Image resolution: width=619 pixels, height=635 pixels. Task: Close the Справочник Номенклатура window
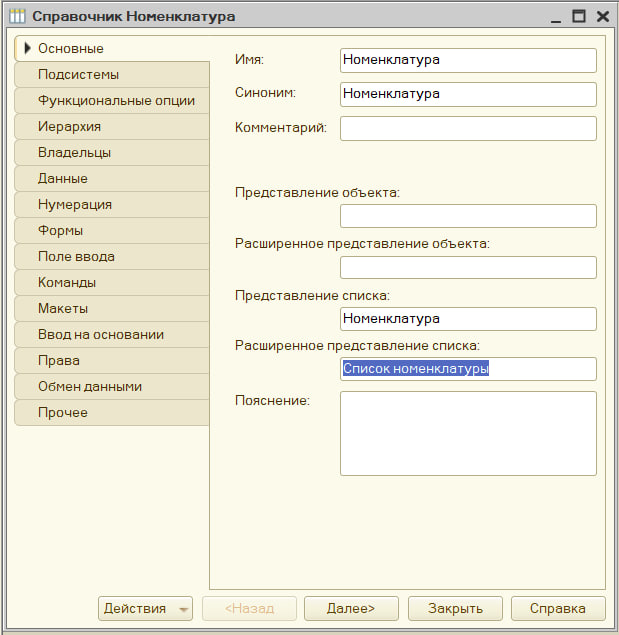pos(603,16)
